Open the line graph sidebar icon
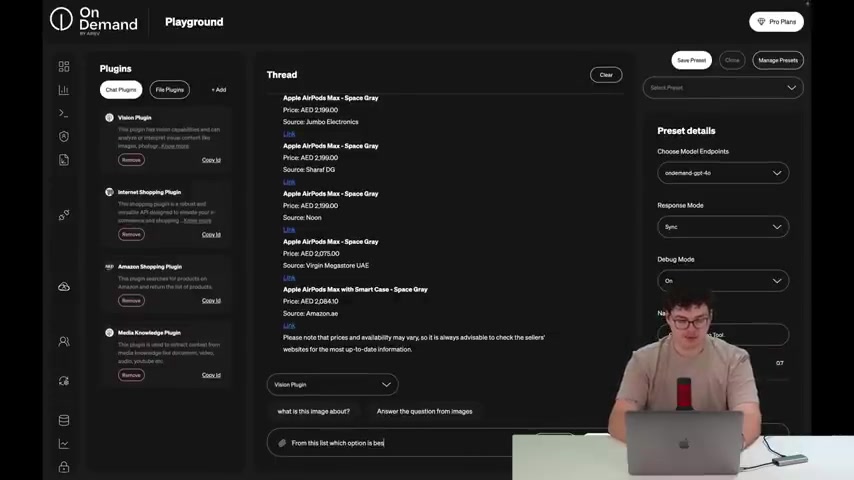The image size is (854, 480). point(64,444)
